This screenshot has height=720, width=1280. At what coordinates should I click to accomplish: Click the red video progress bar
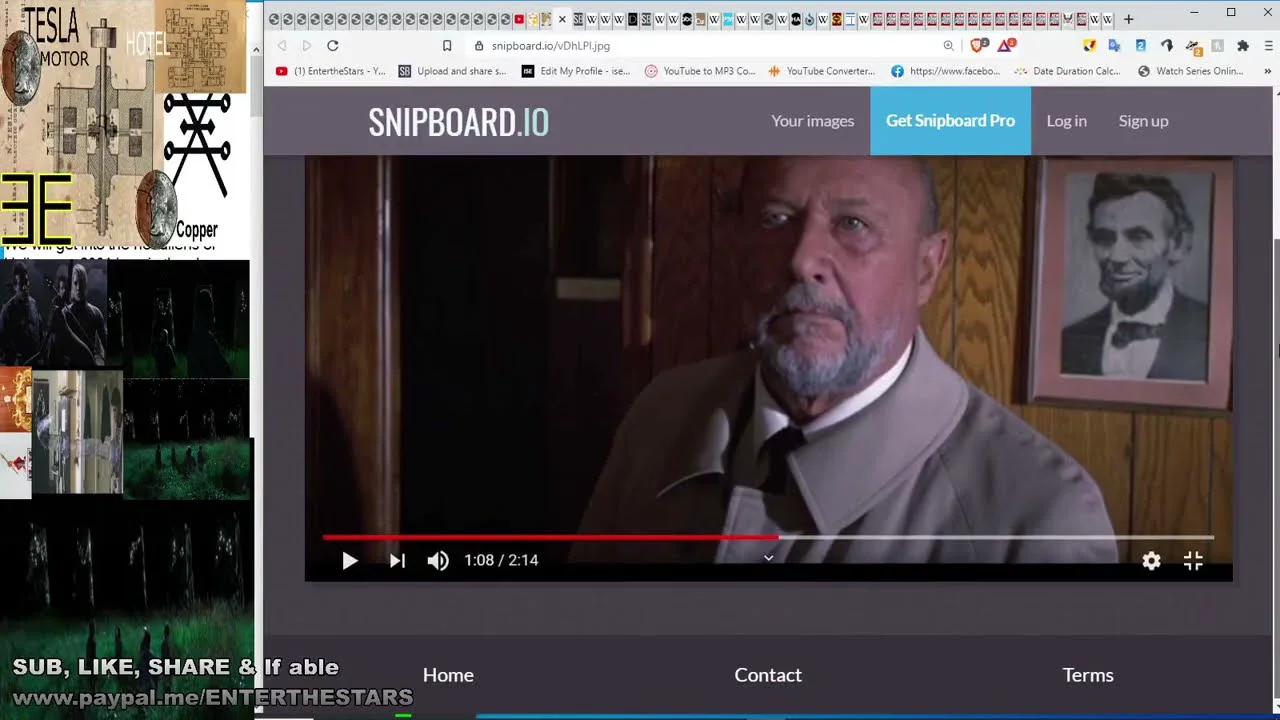point(550,537)
